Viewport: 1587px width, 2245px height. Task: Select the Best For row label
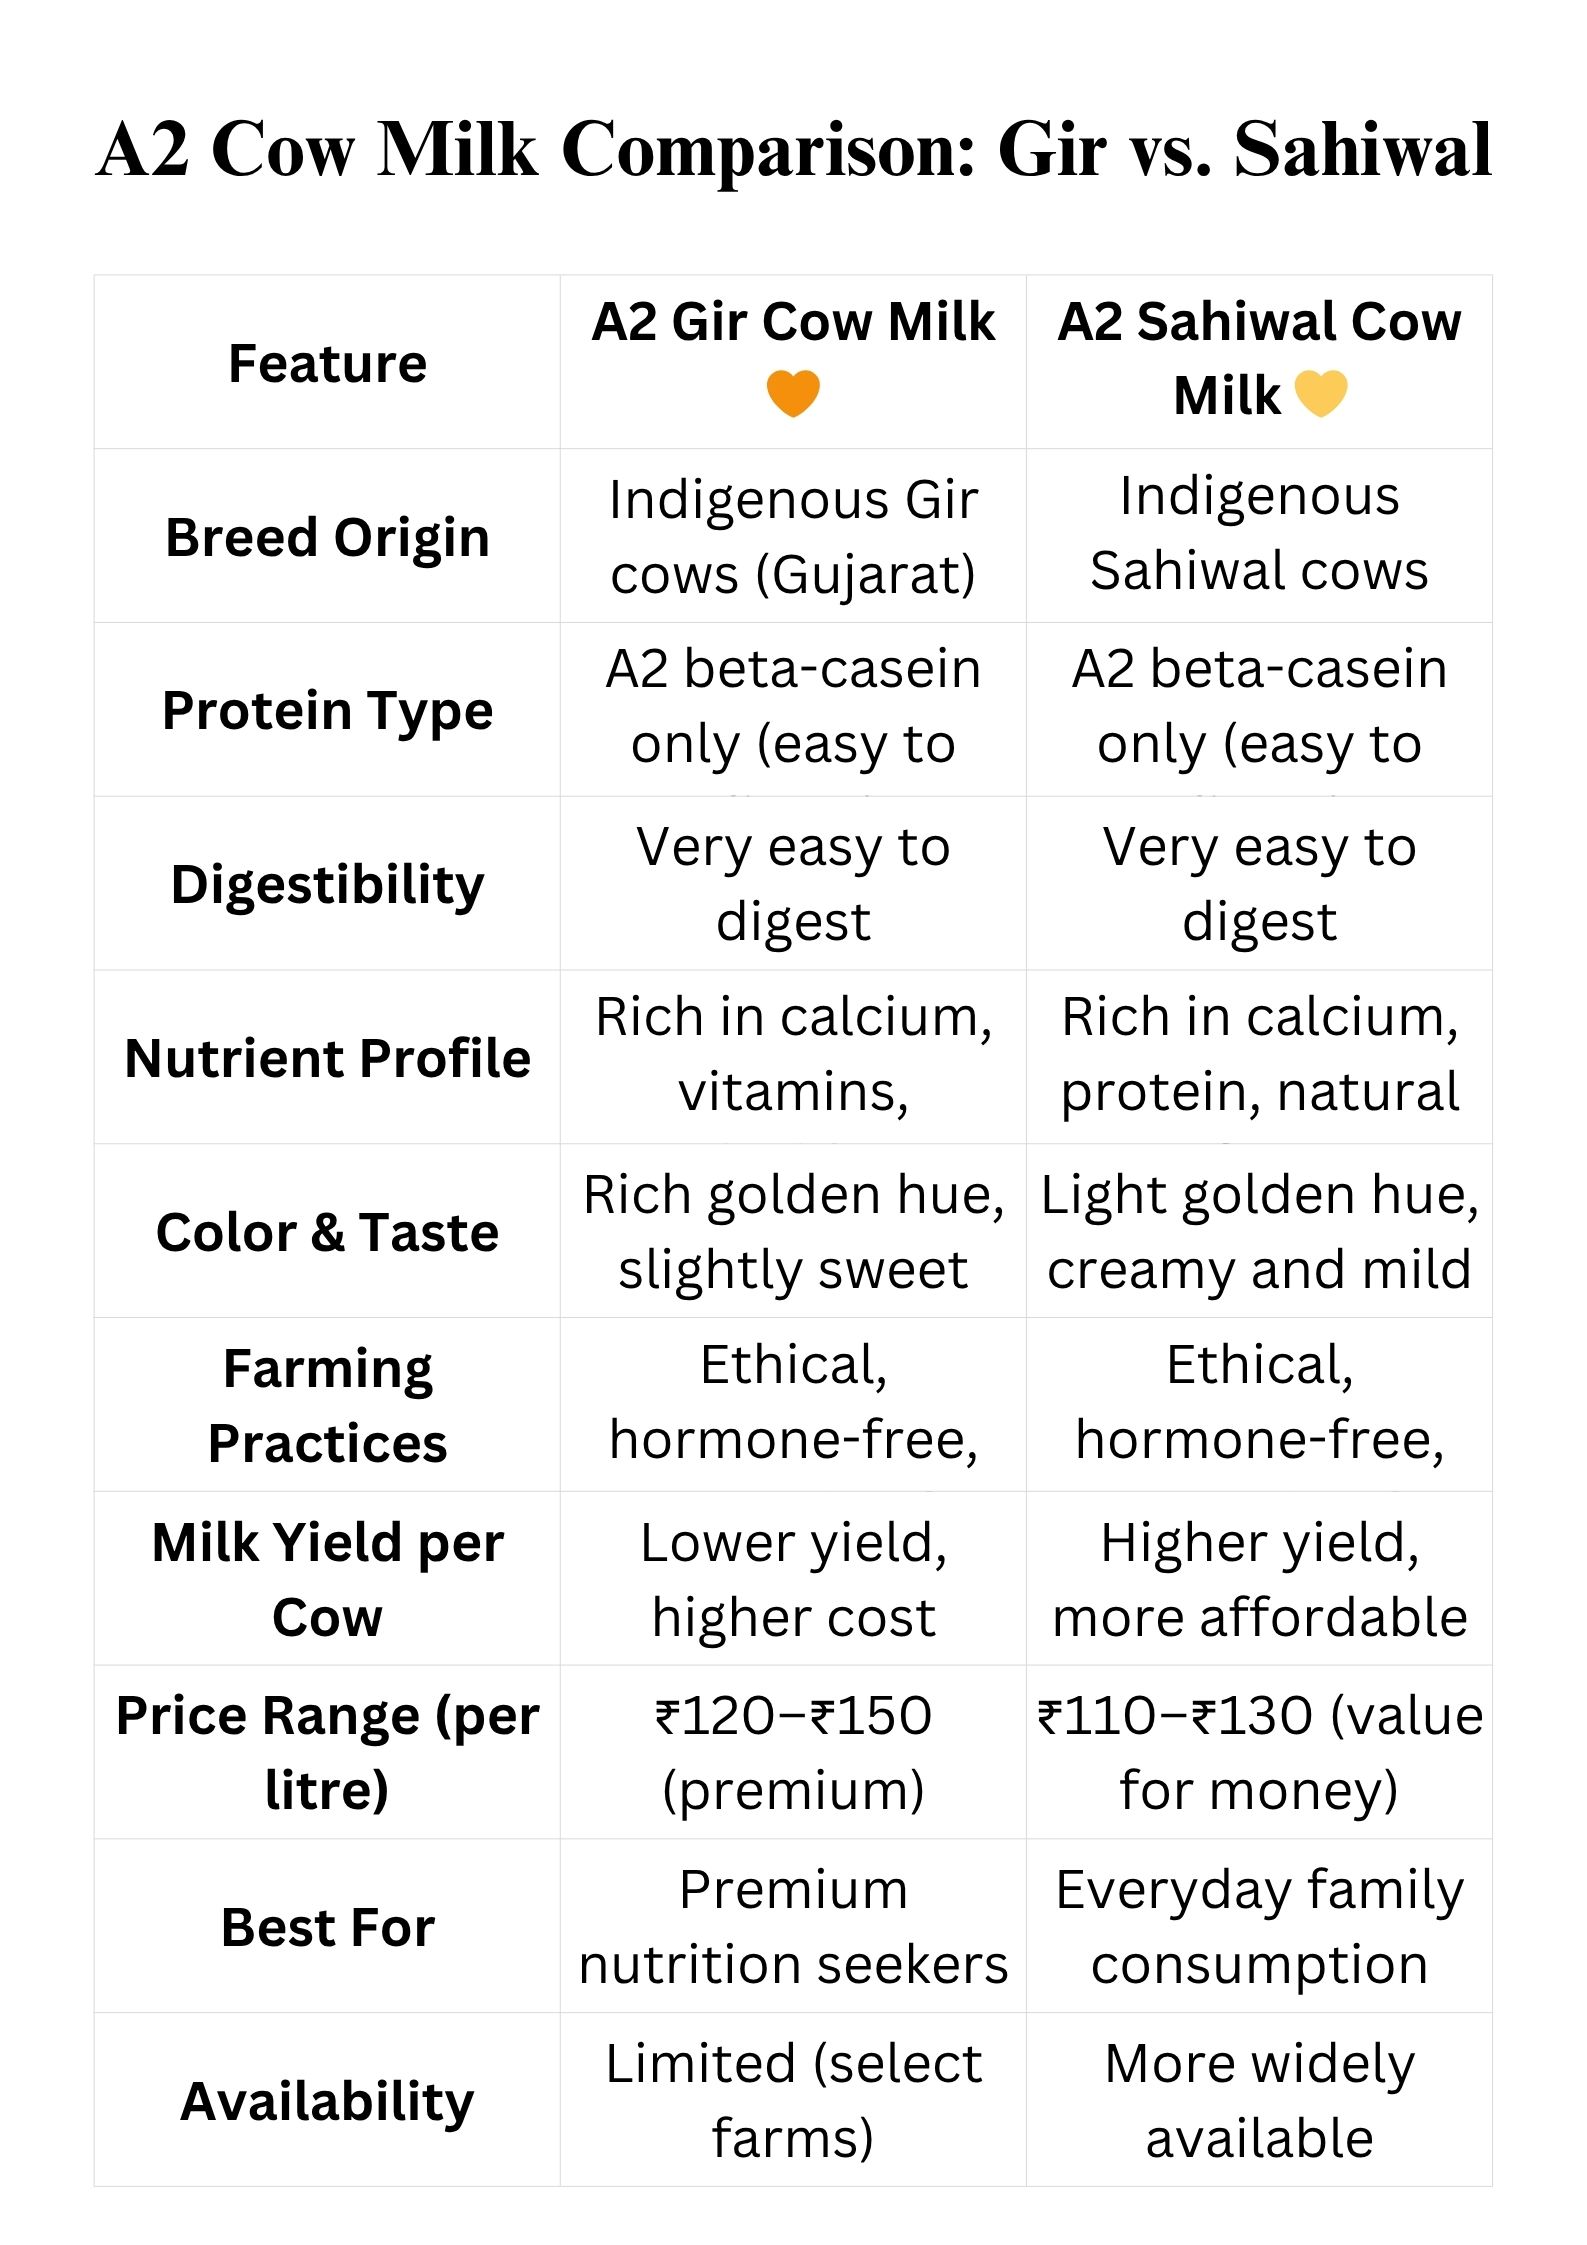[x=327, y=1927]
